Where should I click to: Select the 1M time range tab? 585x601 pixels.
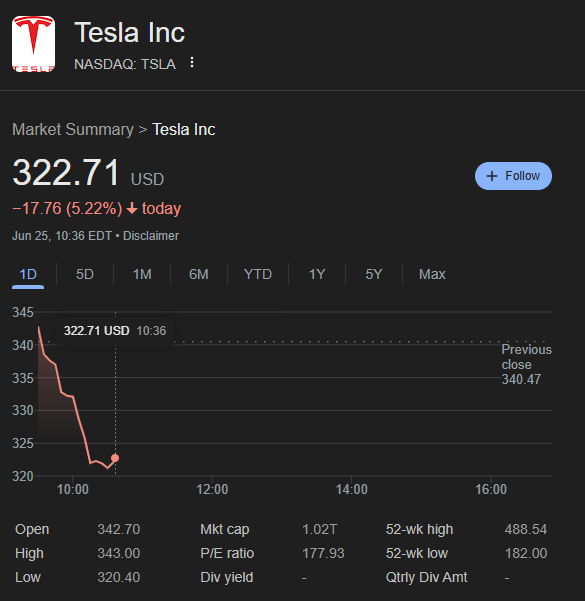[x=142, y=274]
